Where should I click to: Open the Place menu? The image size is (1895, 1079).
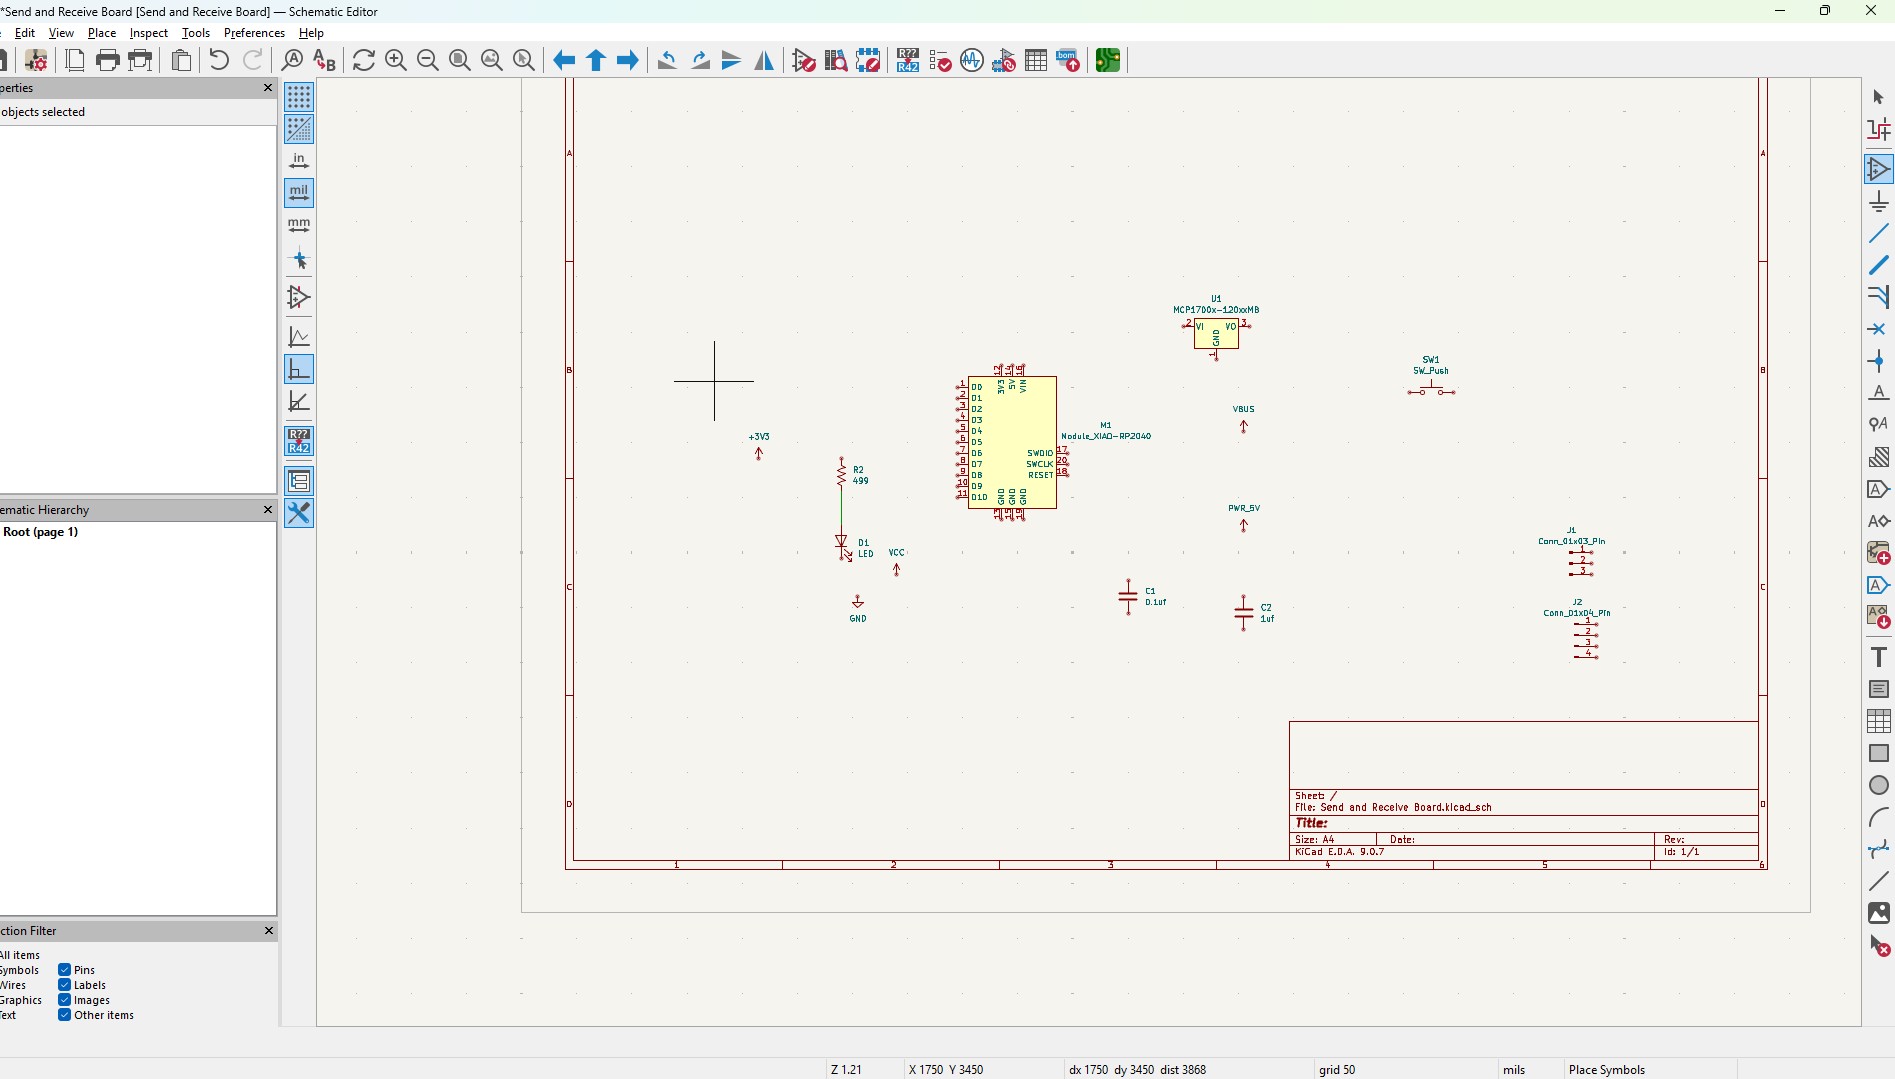coord(102,33)
